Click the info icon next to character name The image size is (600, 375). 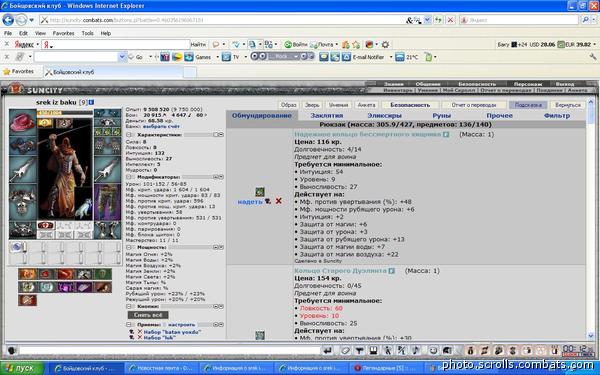pos(91,103)
